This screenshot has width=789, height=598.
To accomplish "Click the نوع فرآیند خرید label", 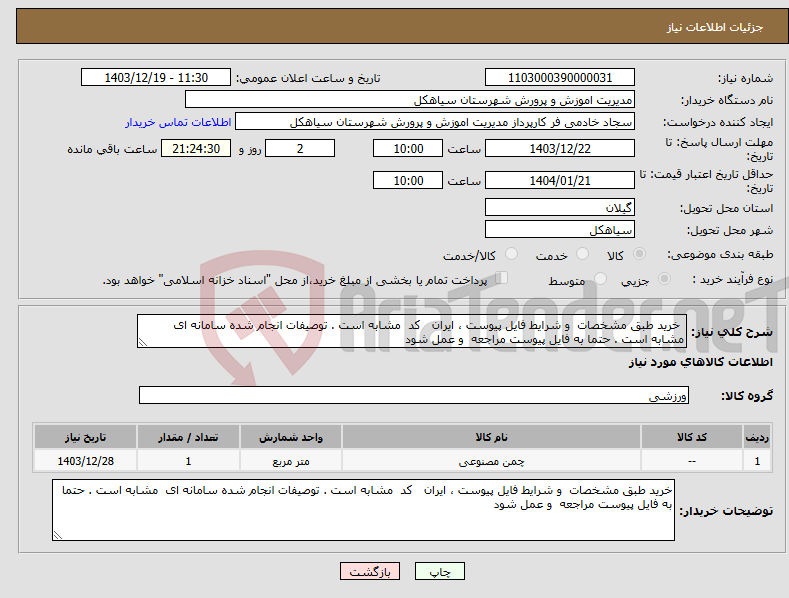I will tap(733, 279).
